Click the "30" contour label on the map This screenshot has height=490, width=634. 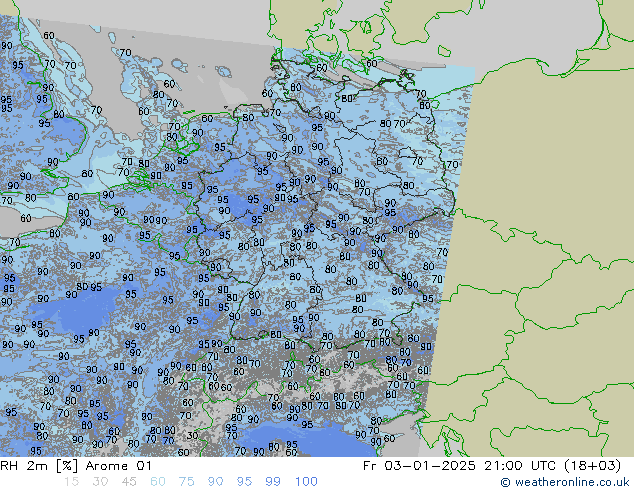point(192,435)
